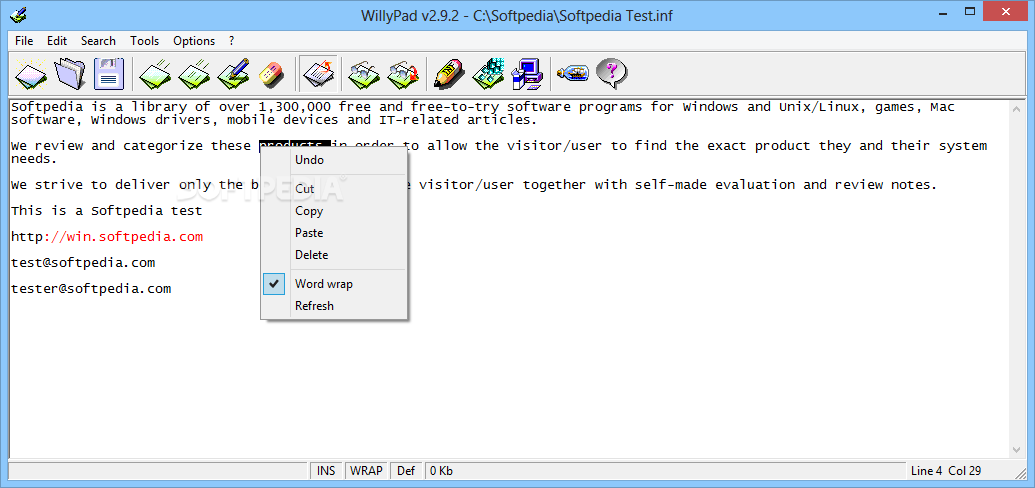This screenshot has width=1035, height=488.
Task: Click the scrollbar down arrow
Action: tap(1017, 450)
